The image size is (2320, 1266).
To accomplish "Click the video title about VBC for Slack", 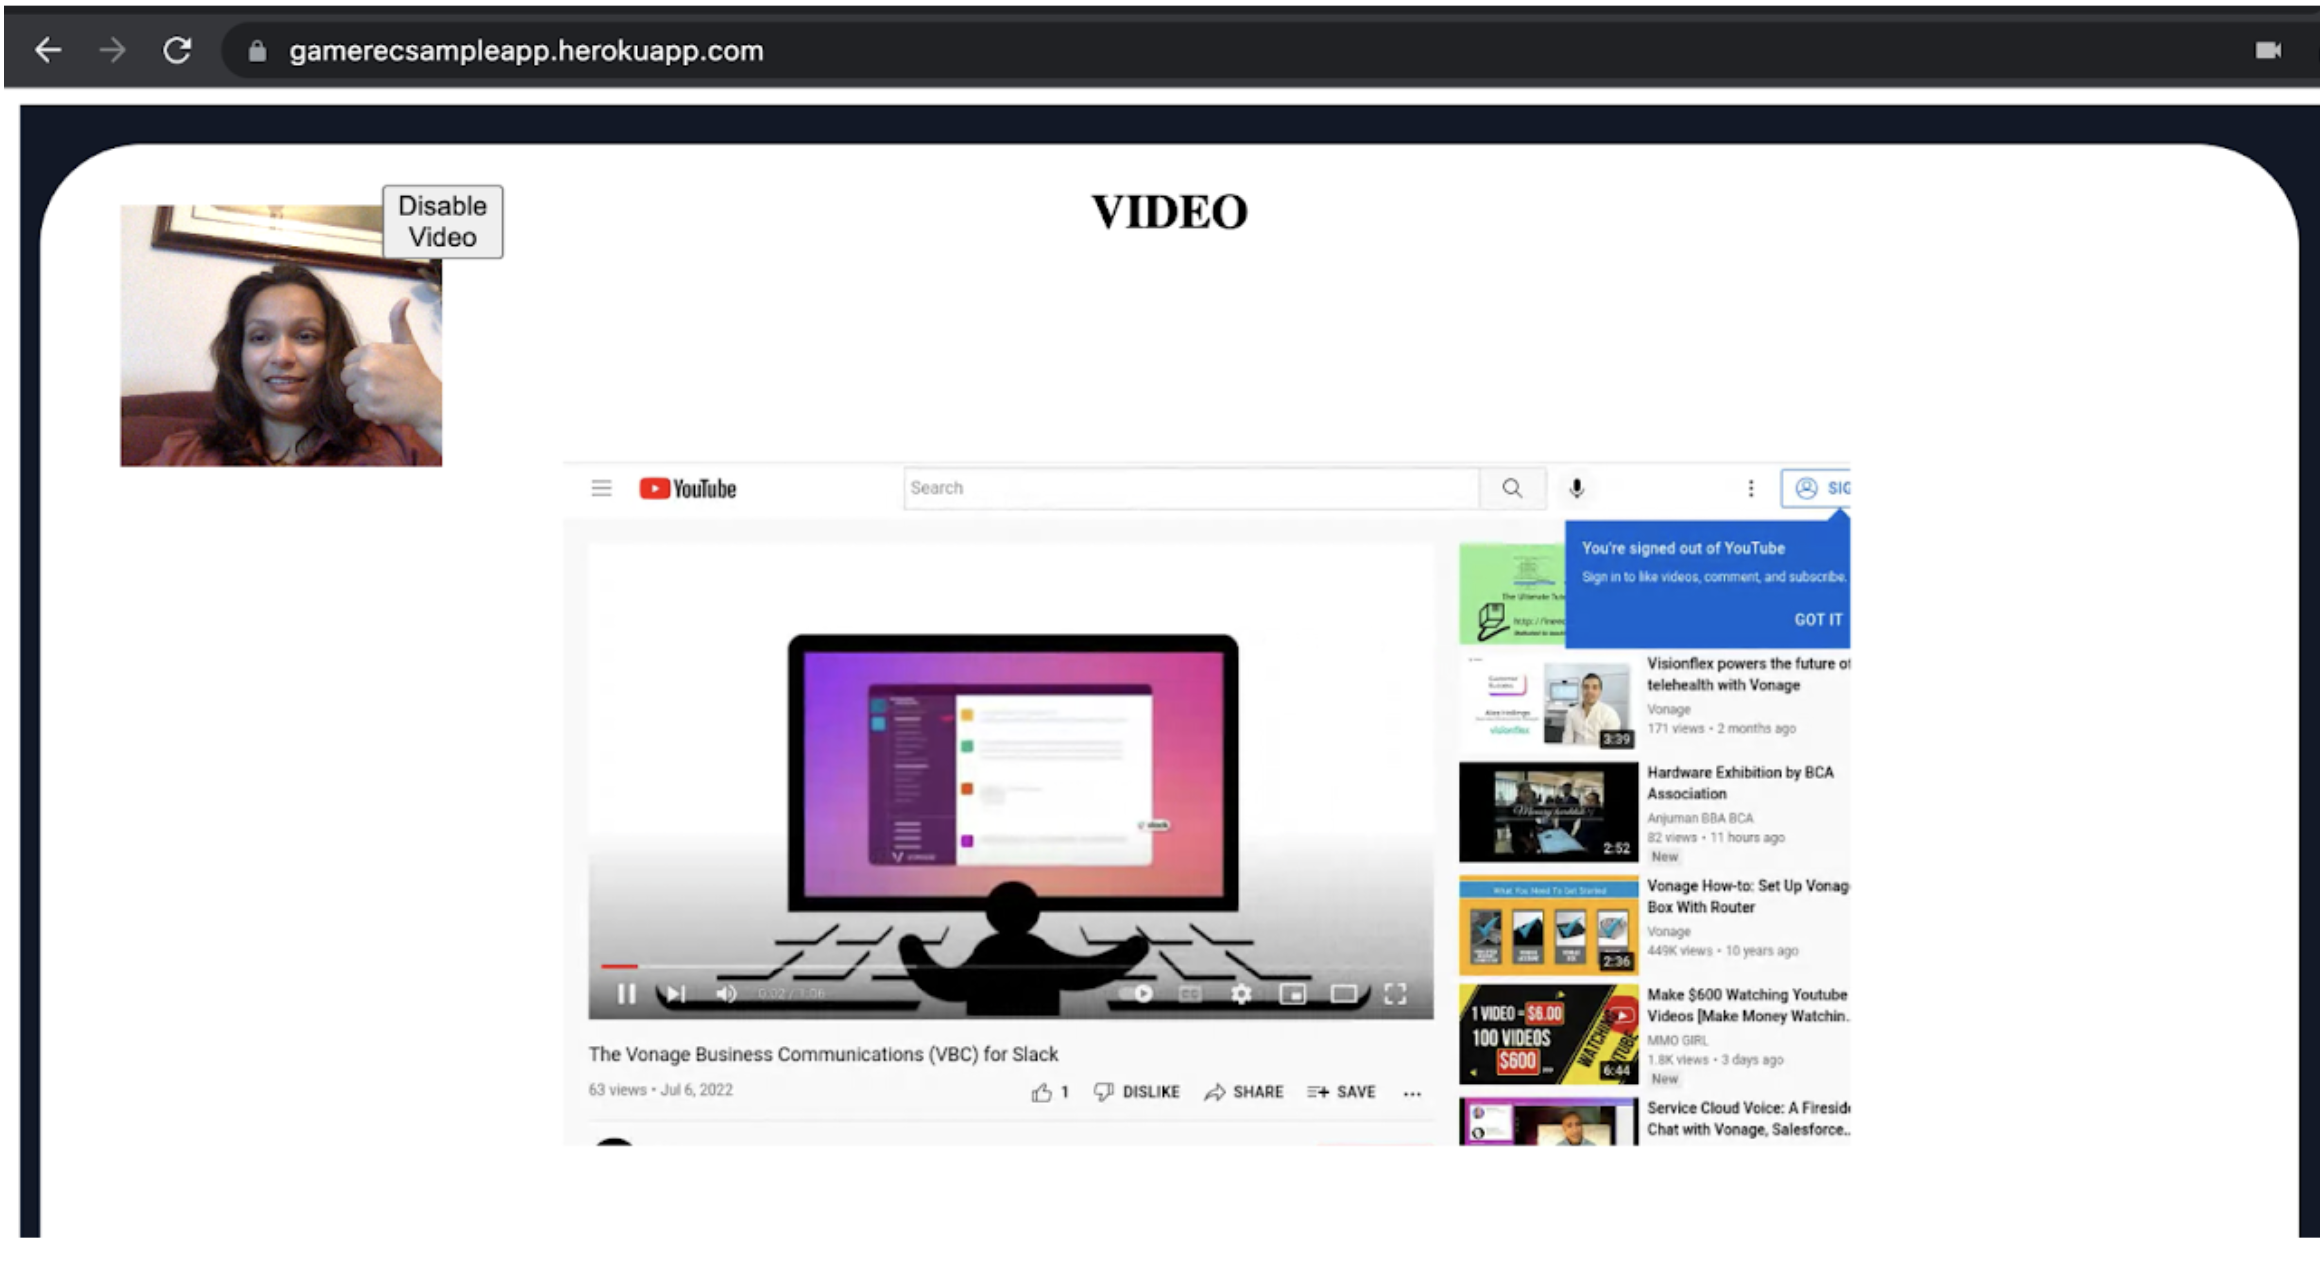I will tap(823, 1054).
